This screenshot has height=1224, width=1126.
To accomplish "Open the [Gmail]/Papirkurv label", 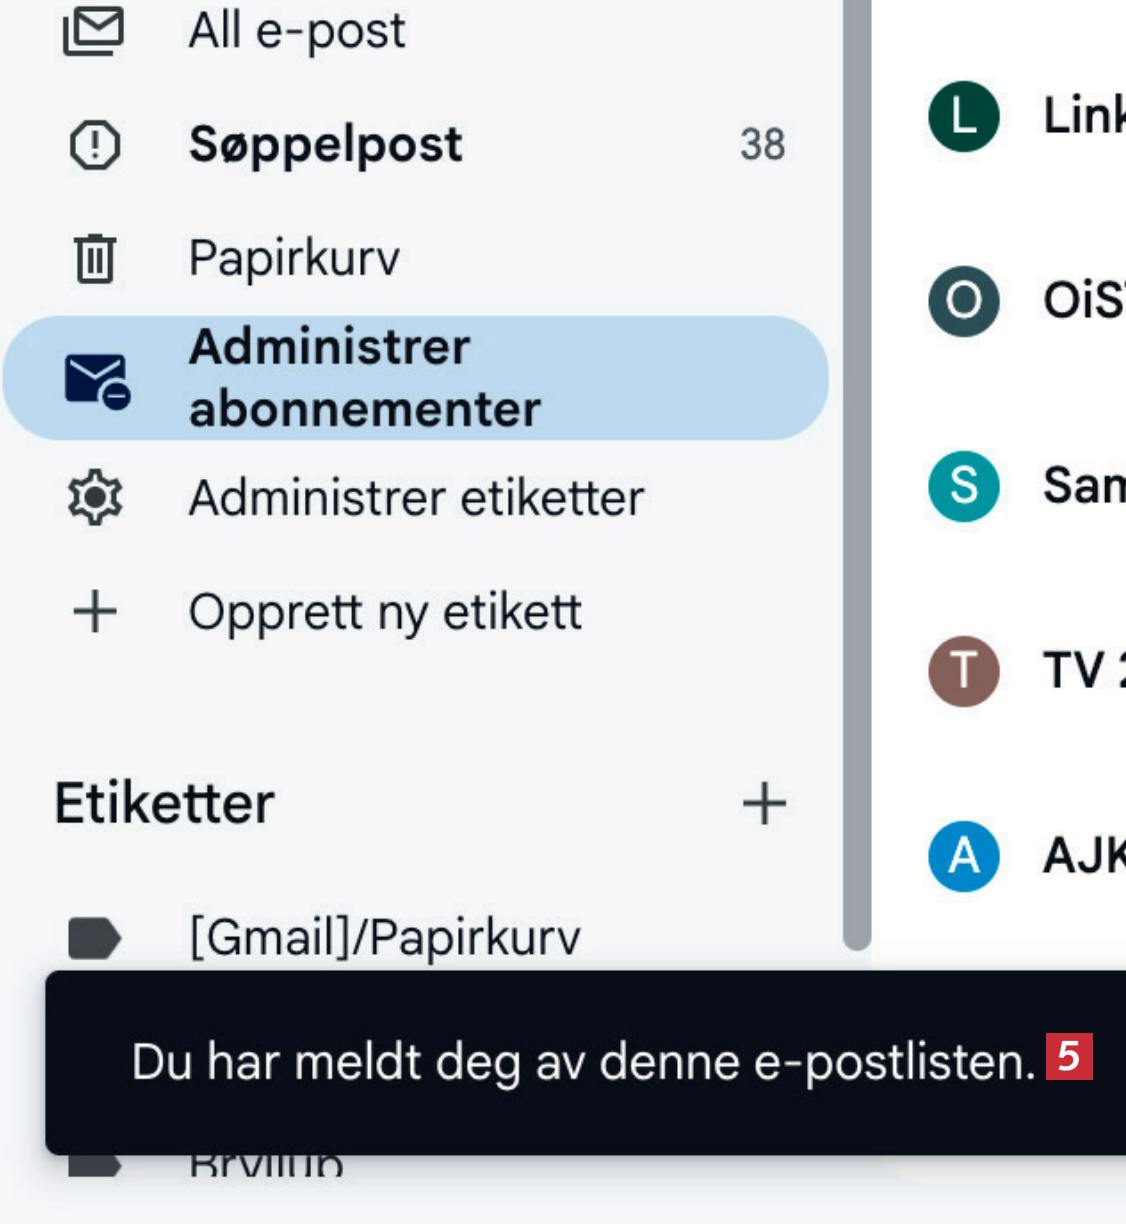I will pyautogui.click(x=385, y=938).
